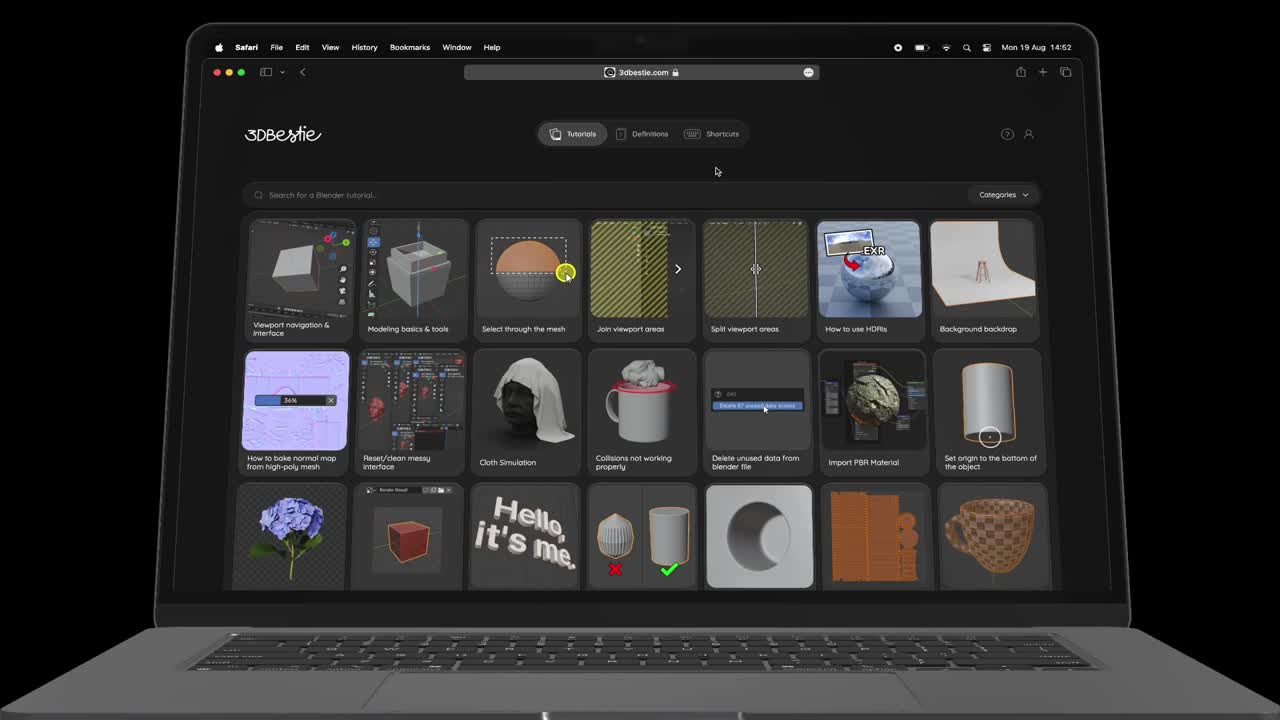Open the Apple menu
This screenshot has width=1280, height=720.
tap(219, 47)
